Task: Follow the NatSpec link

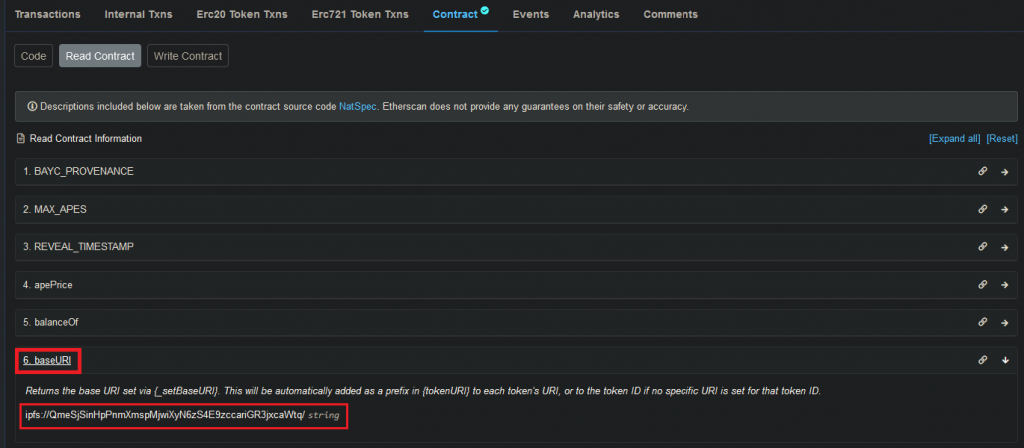Action: pos(357,106)
